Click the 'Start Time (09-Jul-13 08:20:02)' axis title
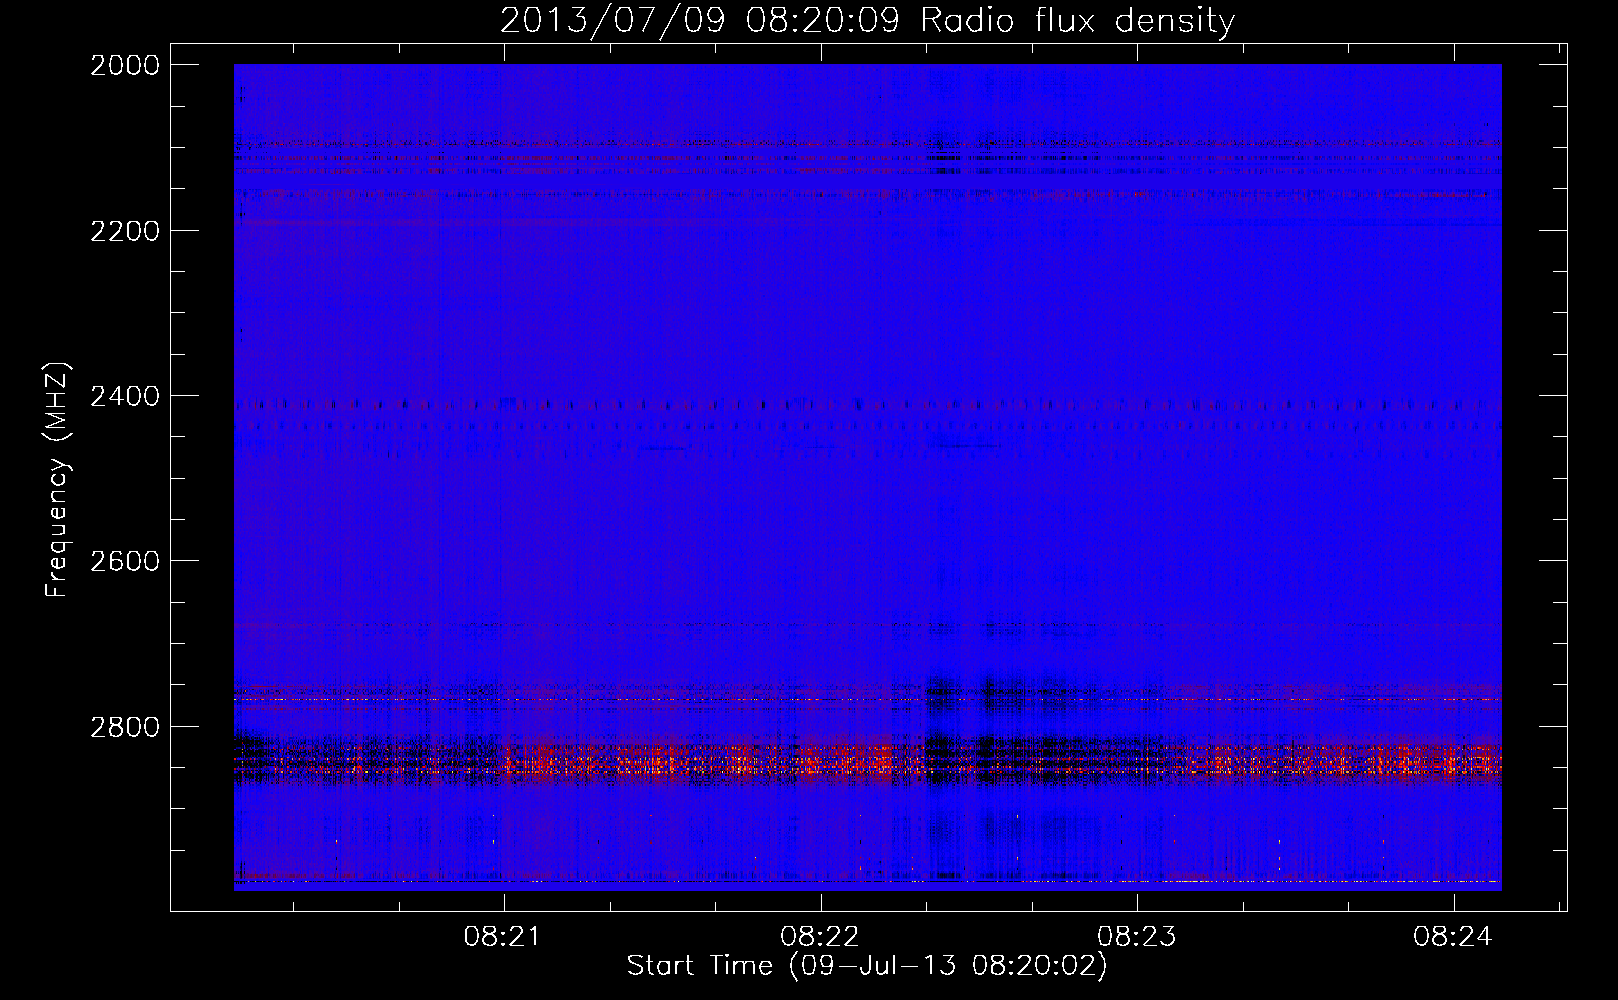1618x1000 pixels. click(867, 966)
